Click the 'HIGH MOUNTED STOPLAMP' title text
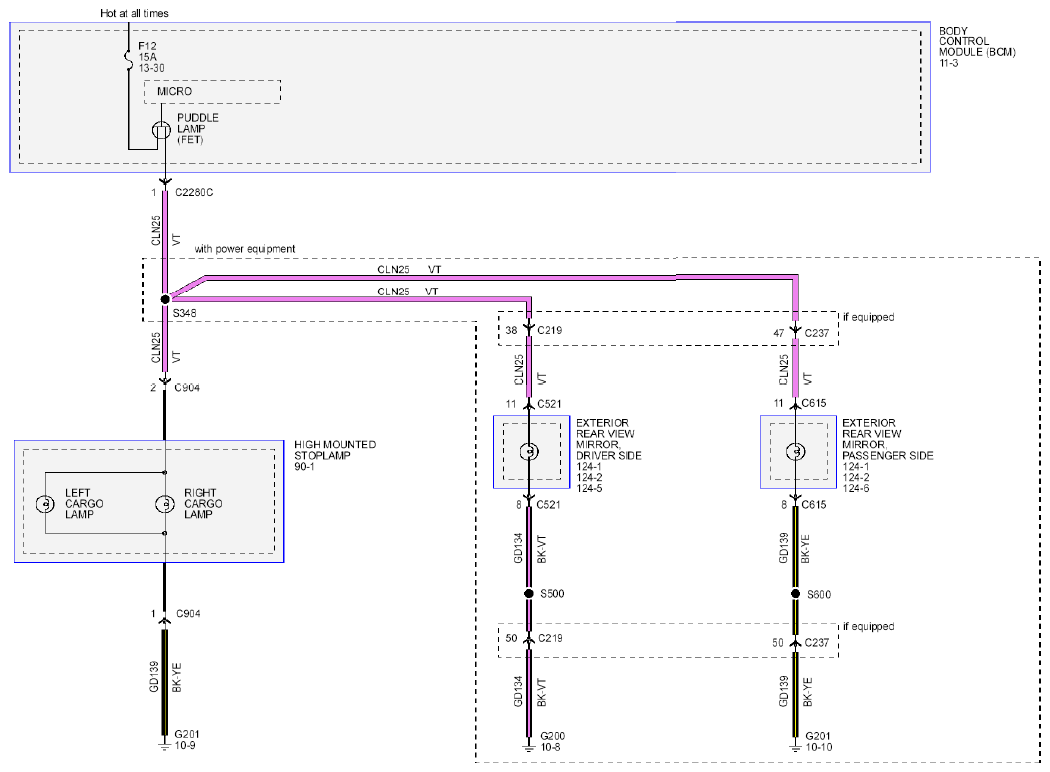 (x=335, y=450)
